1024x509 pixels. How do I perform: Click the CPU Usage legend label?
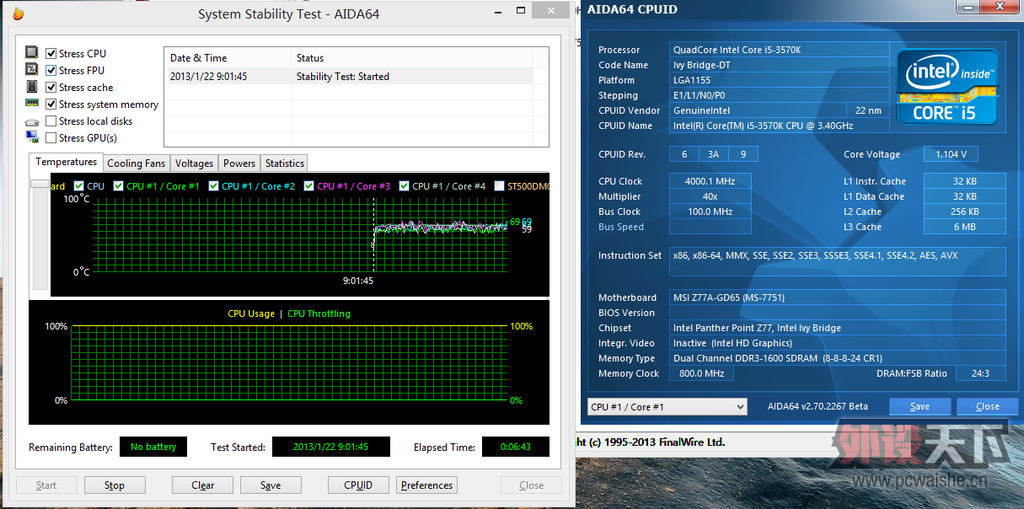click(251, 314)
